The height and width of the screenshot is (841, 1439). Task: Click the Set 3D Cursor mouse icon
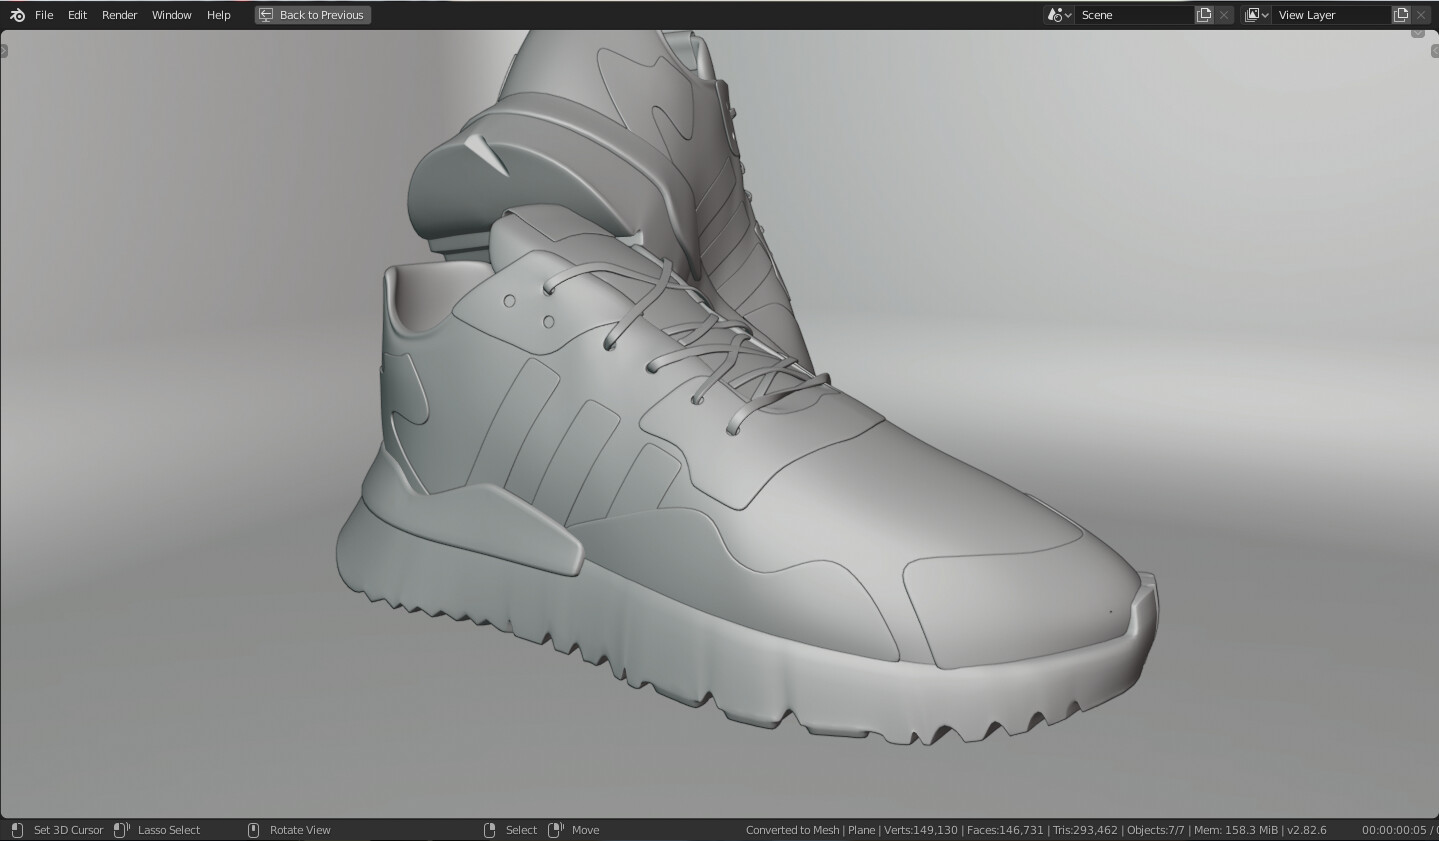coord(17,830)
